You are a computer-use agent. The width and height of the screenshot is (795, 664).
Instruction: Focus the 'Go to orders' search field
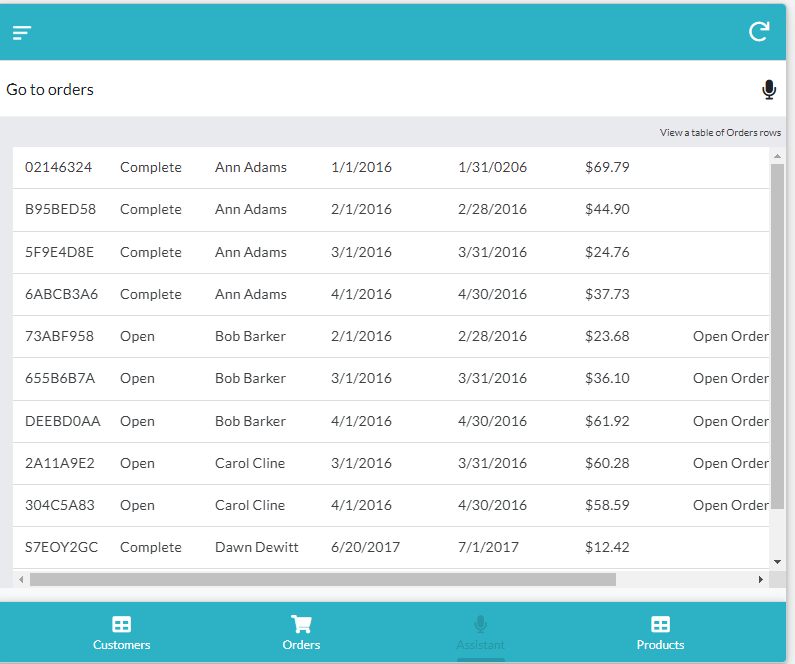[x=380, y=89]
